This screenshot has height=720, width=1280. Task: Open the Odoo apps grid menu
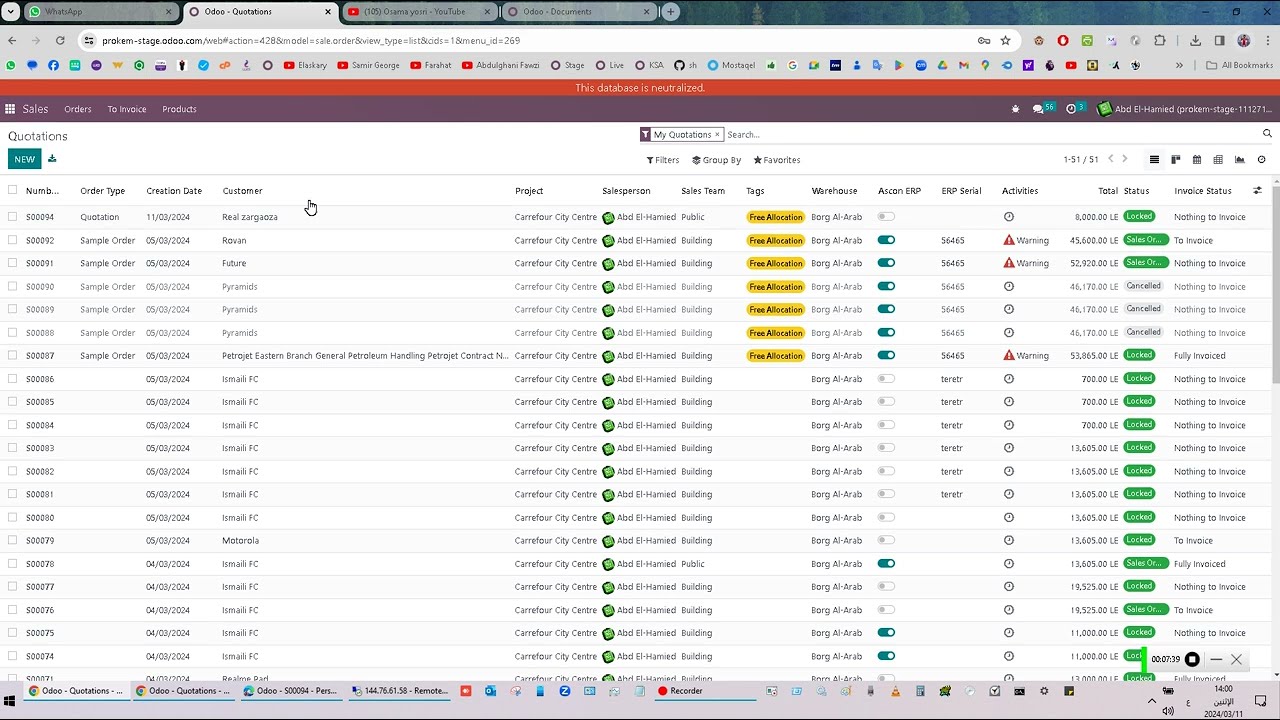[10, 109]
